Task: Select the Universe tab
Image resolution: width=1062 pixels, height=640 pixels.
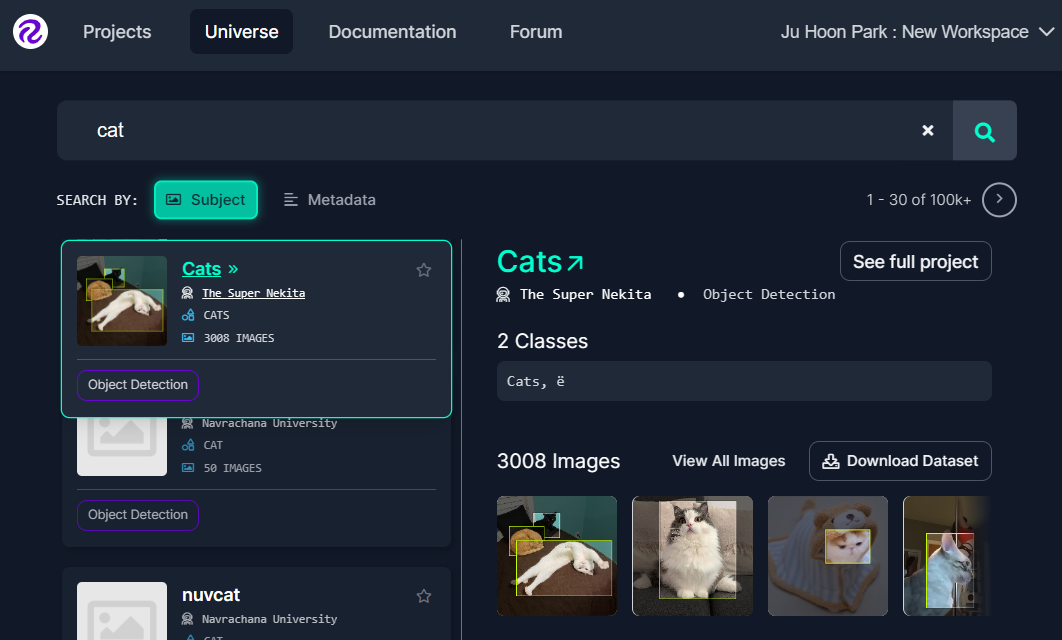Action: coord(241,32)
